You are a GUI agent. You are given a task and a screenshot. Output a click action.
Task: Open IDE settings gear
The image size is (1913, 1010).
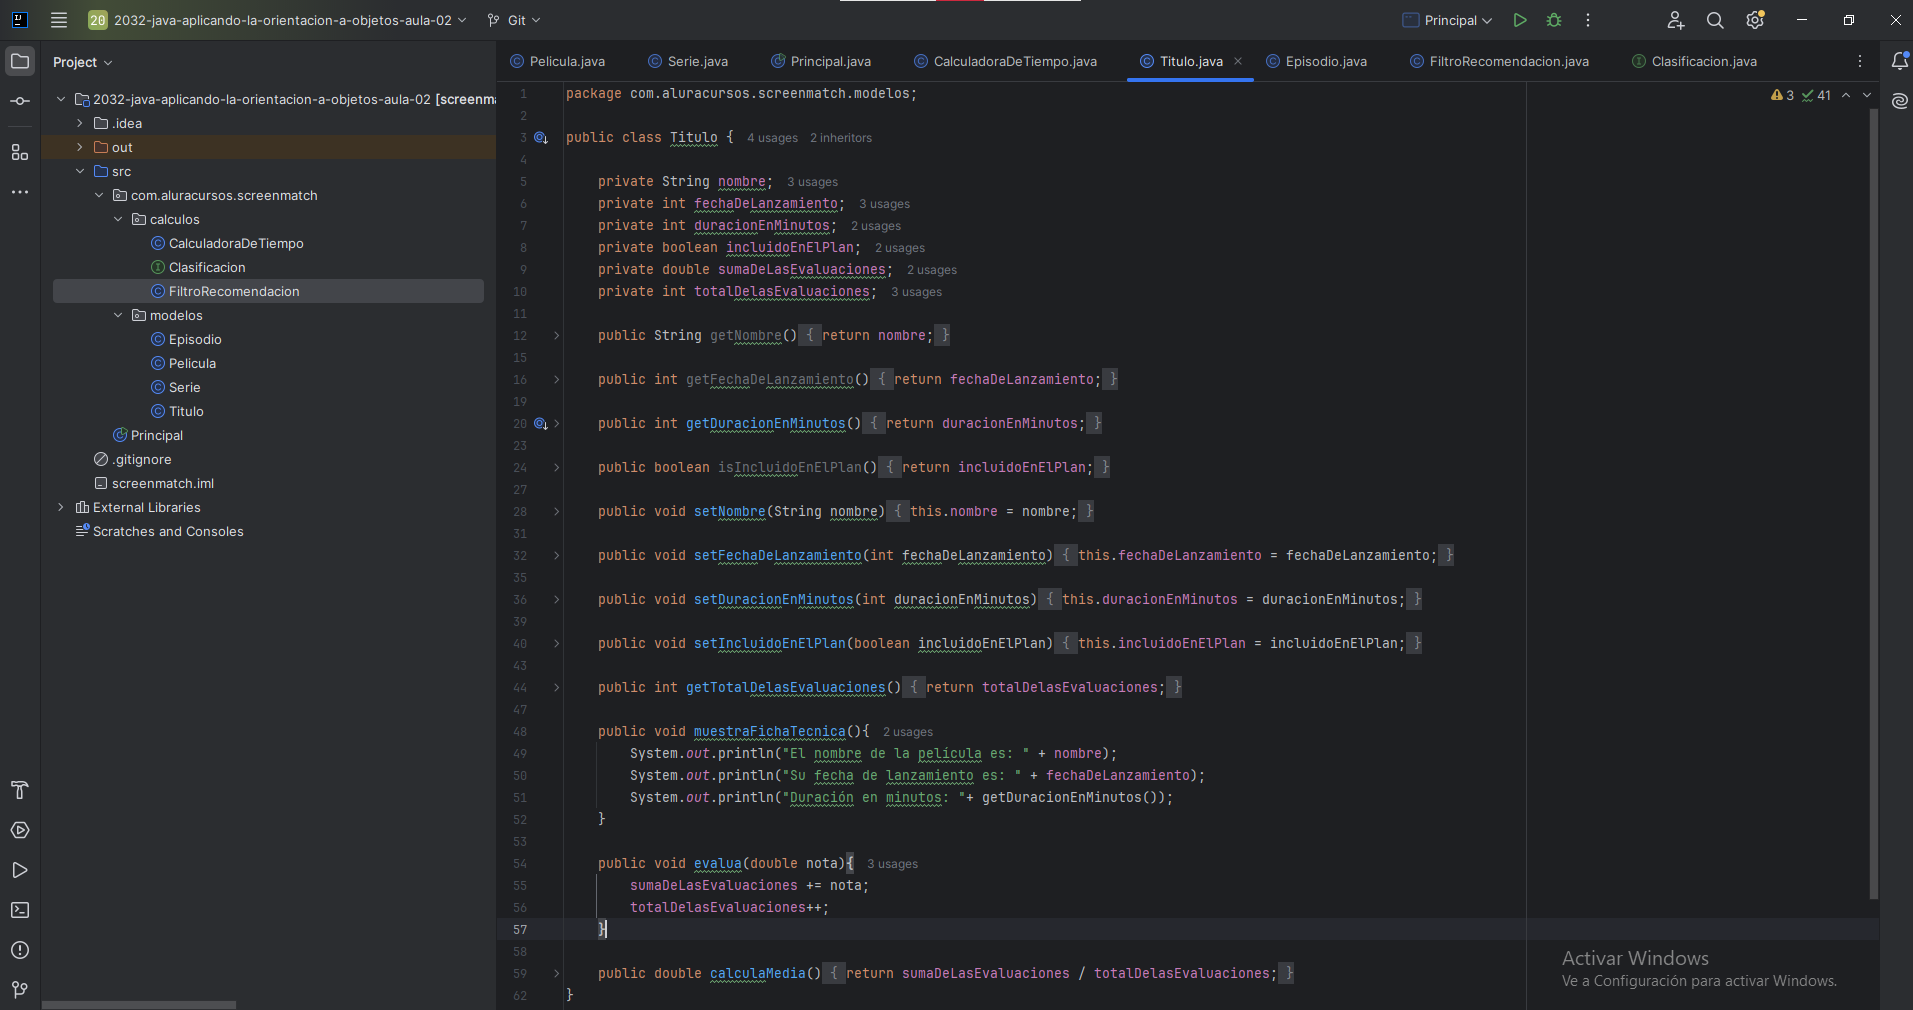(x=1755, y=20)
